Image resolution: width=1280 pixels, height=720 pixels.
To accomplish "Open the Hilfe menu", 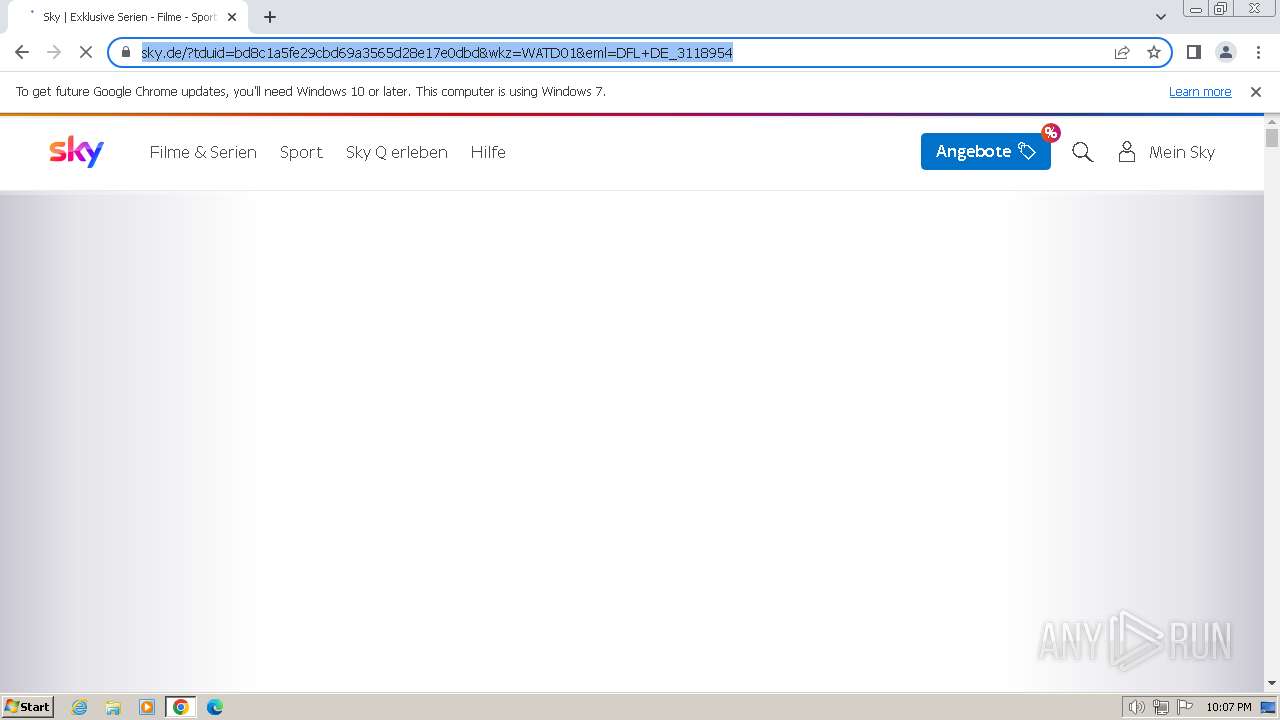I will click(488, 152).
